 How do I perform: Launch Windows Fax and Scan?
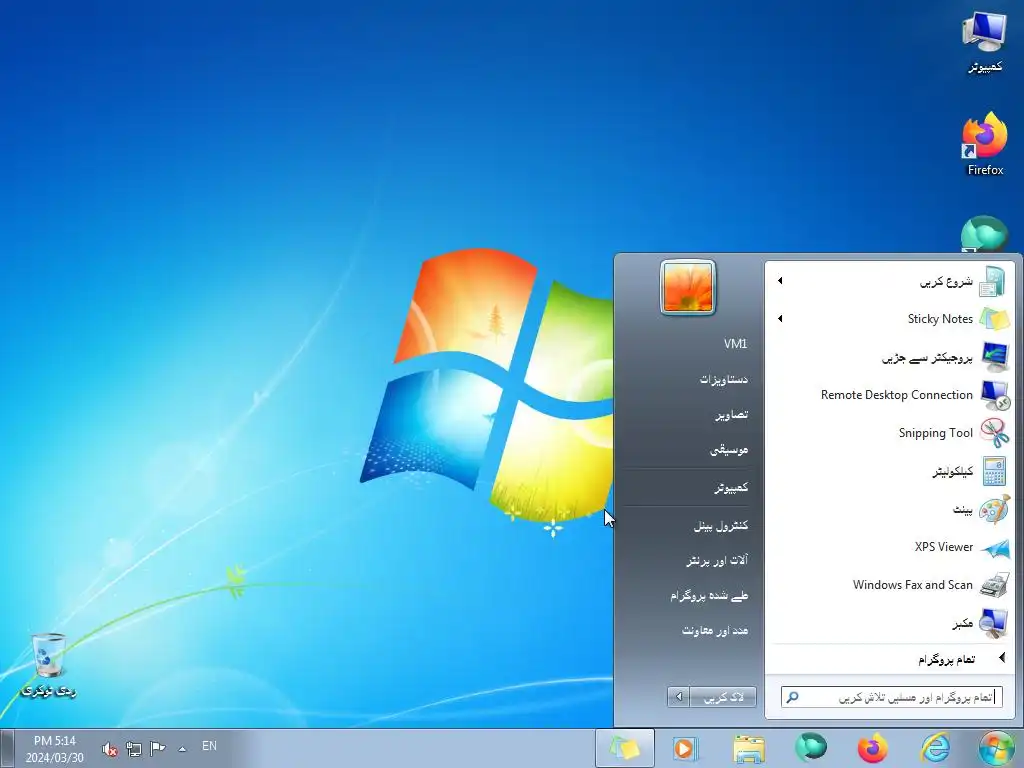(891, 585)
